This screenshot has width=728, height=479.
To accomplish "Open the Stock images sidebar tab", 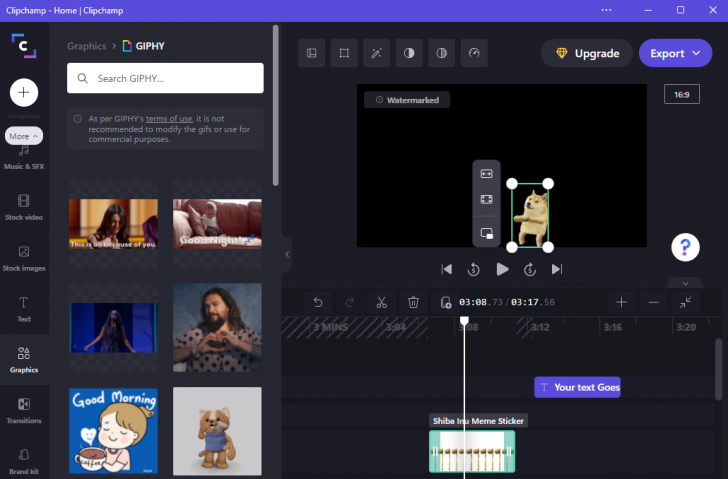I will tap(24, 258).
